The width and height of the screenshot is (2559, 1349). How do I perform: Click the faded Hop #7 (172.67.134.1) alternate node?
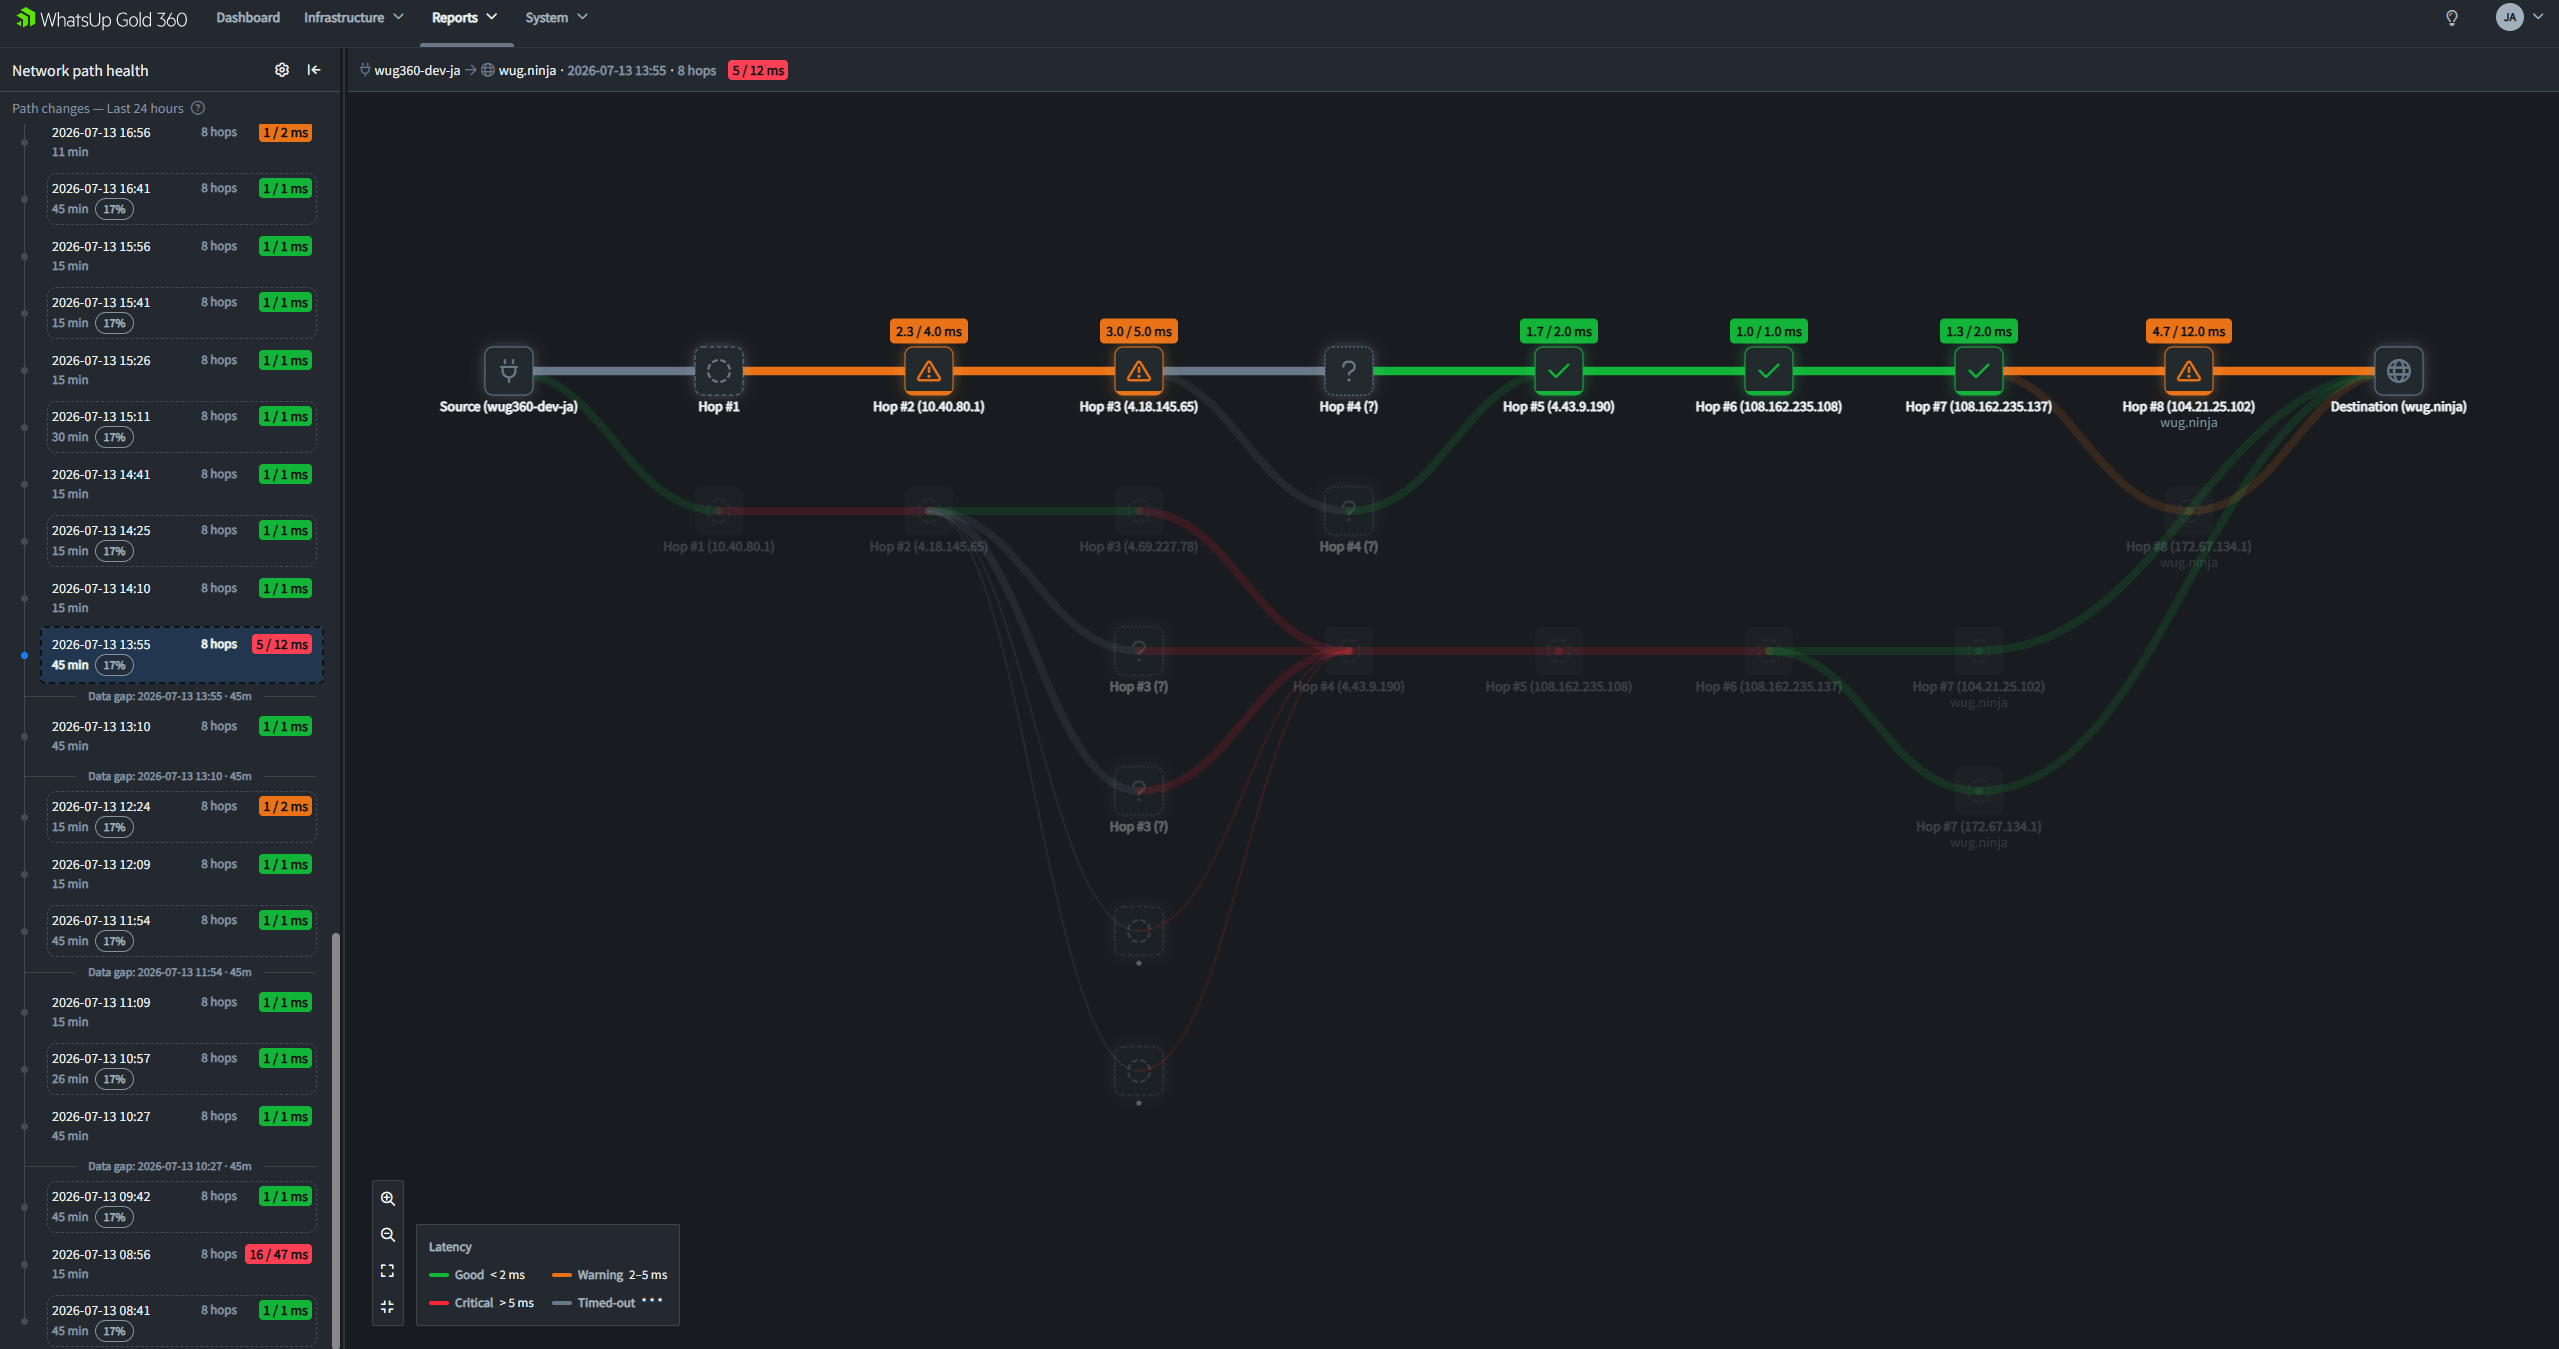[x=1979, y=791]
